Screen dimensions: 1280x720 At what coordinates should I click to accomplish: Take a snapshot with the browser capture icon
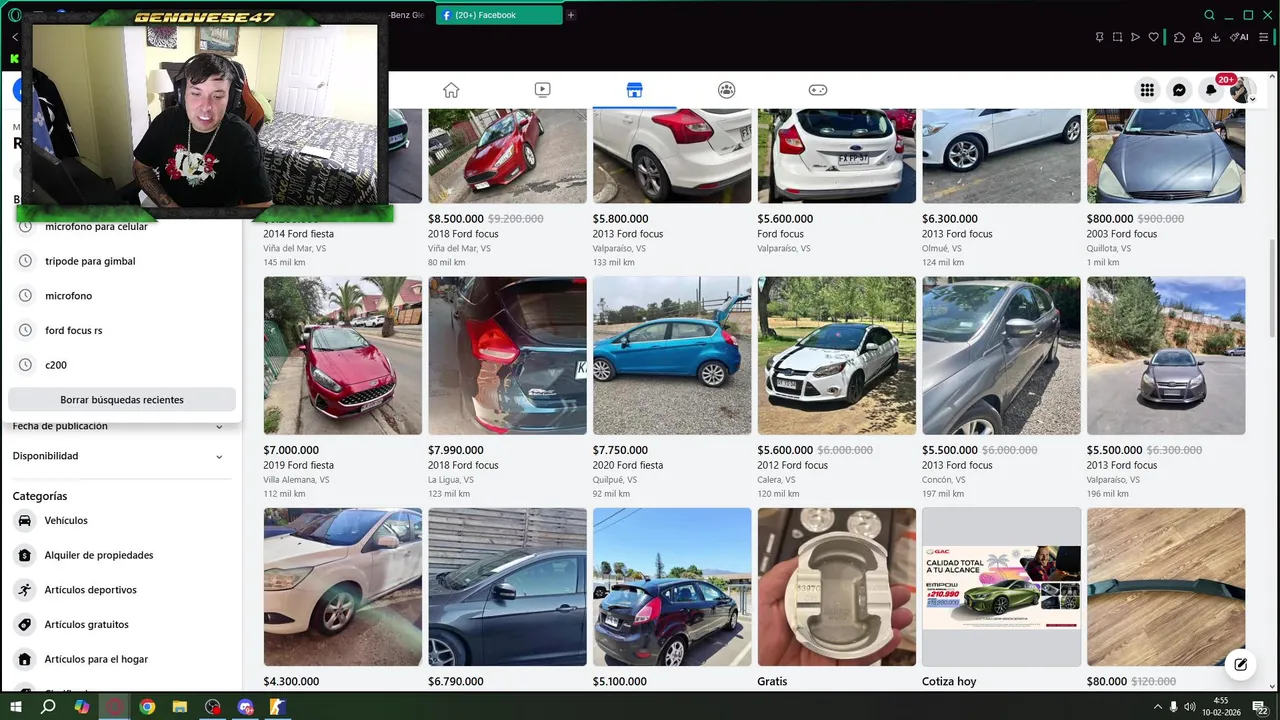1117,37
